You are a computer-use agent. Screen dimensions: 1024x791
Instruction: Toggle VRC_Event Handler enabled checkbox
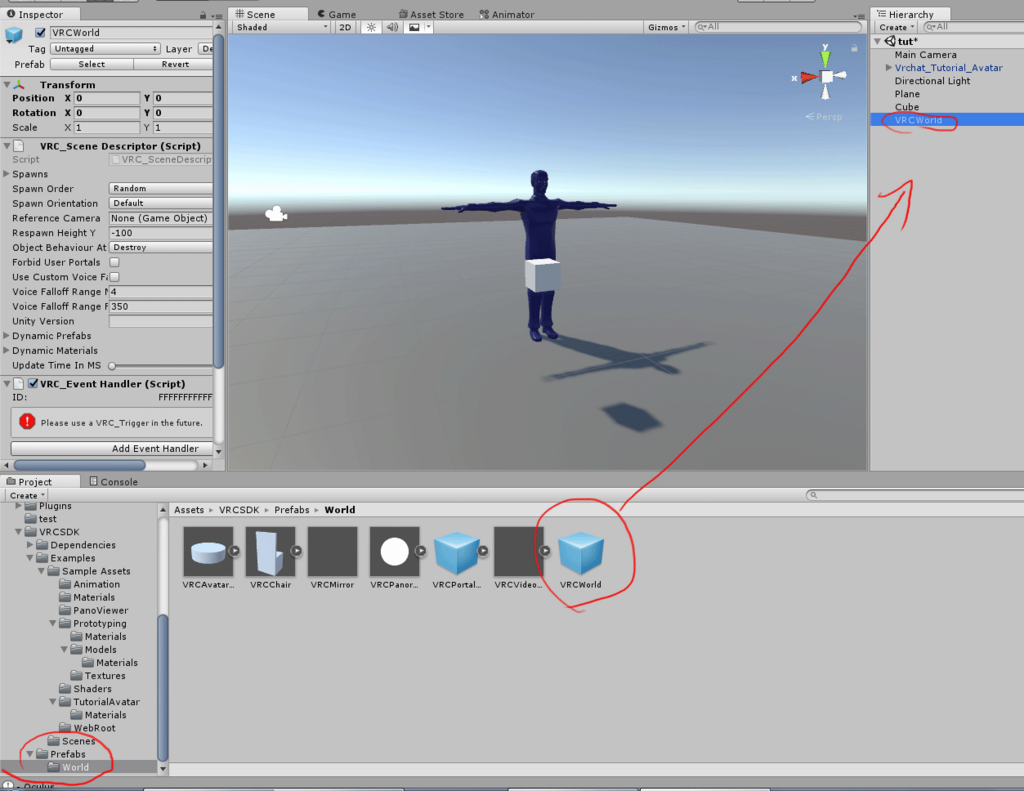[x=33, y=383]
